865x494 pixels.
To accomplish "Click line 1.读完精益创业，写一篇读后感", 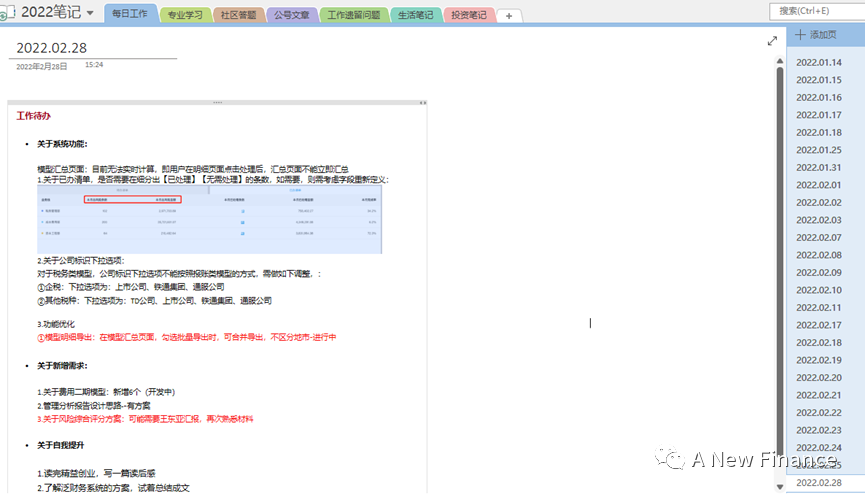I will coord(96,474).
